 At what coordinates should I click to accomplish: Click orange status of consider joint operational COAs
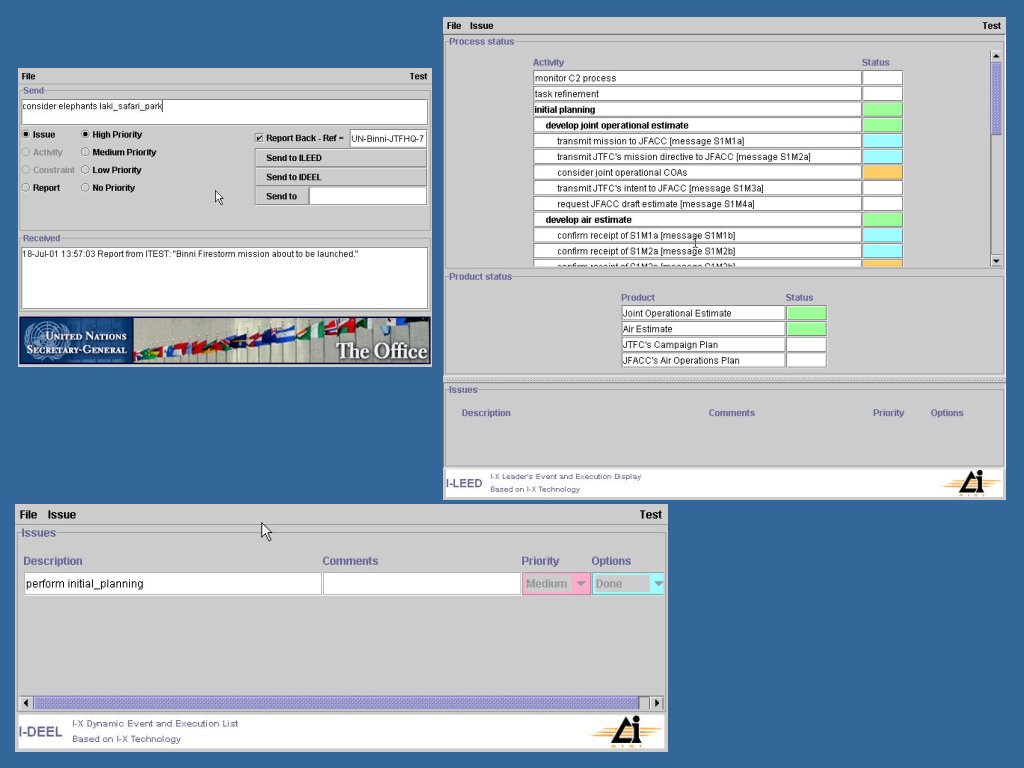click(882, 173)
